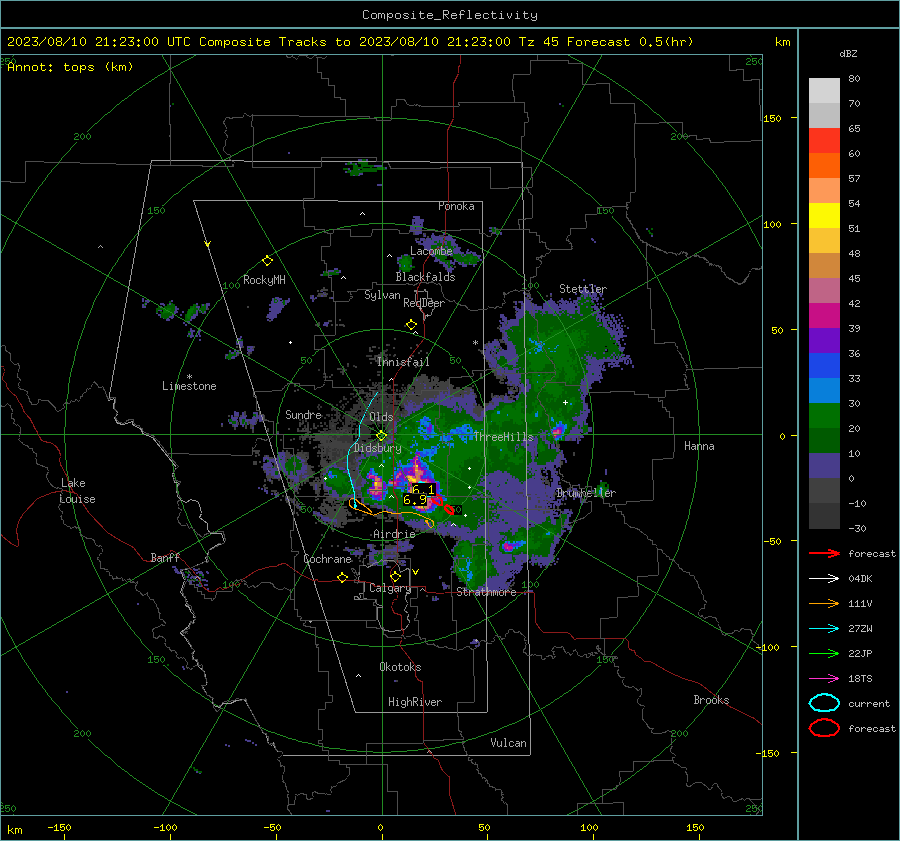This screenshot has width=900, height=841.
Task: Click the Didsbury town label
Action: point(378,448)
